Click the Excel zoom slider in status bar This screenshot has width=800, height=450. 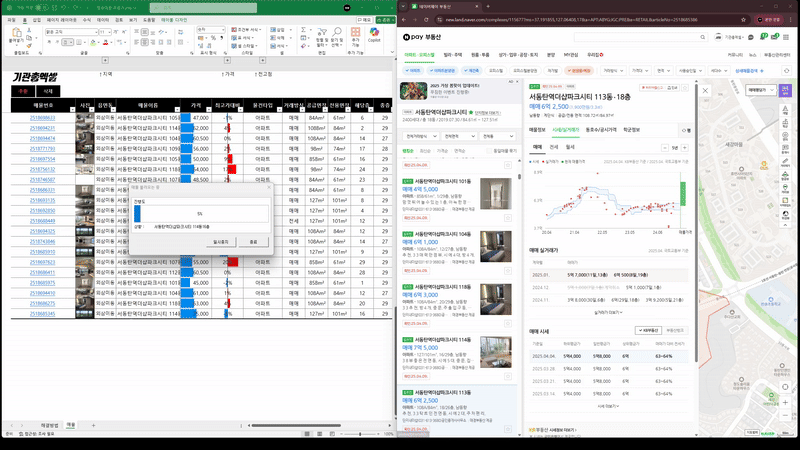[360, 434]
